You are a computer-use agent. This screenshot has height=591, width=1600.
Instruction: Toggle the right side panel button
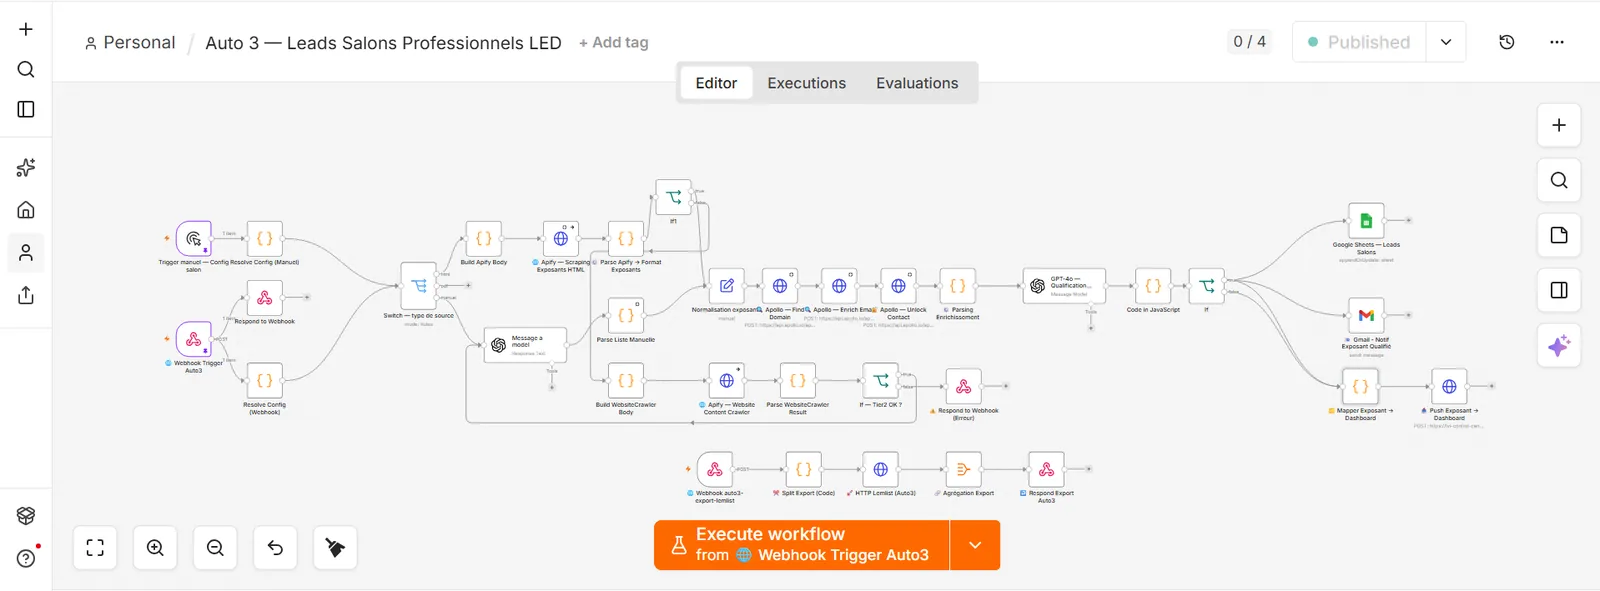tap(1559, 290)
